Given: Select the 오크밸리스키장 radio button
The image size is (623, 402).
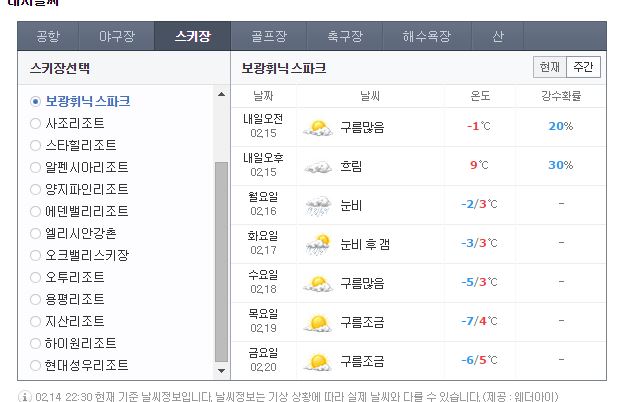Looking at the screenshot, I should click(35, 255).
